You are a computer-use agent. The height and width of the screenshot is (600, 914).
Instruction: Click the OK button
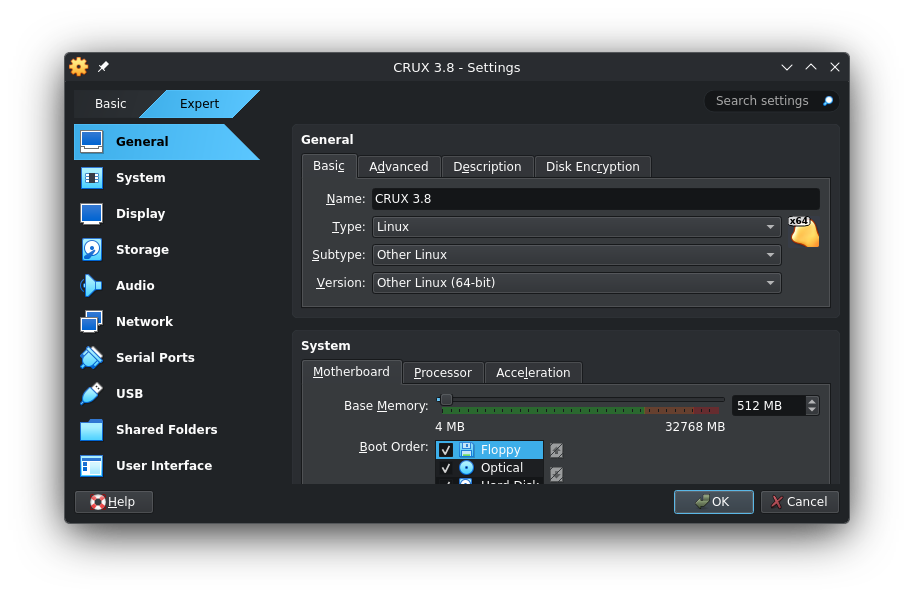[x=713, y=502]
